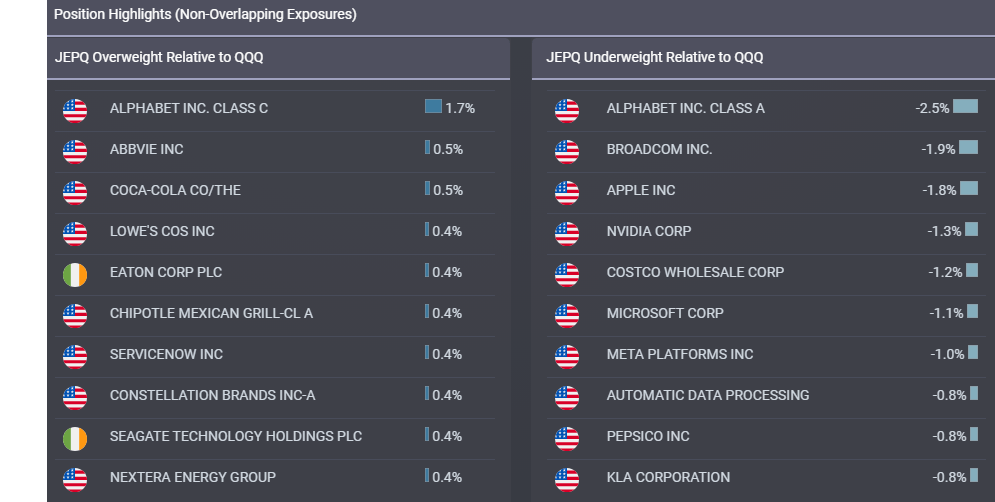Click the Position Highlights (Non-Overlapping Exposures) title
Screen dimensions: 995x502
tap(205, 14)
